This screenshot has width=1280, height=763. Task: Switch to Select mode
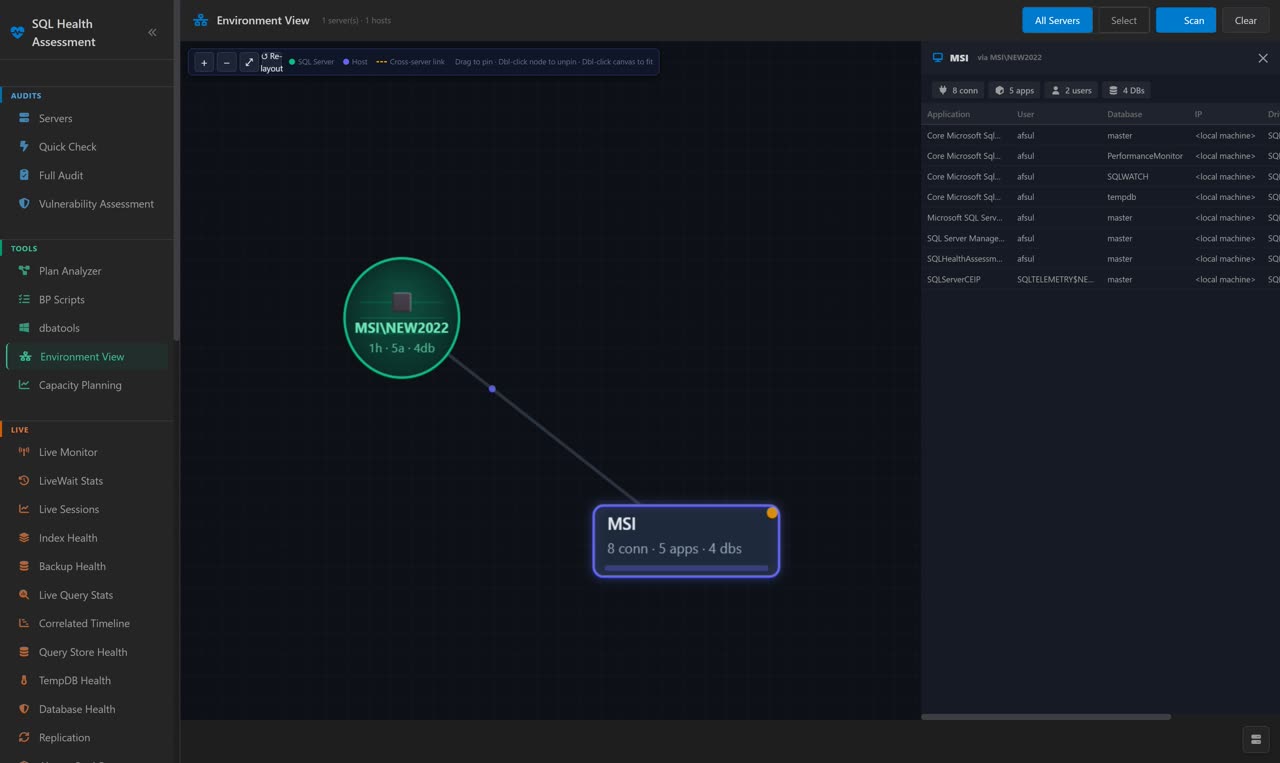coord(1122,19)
